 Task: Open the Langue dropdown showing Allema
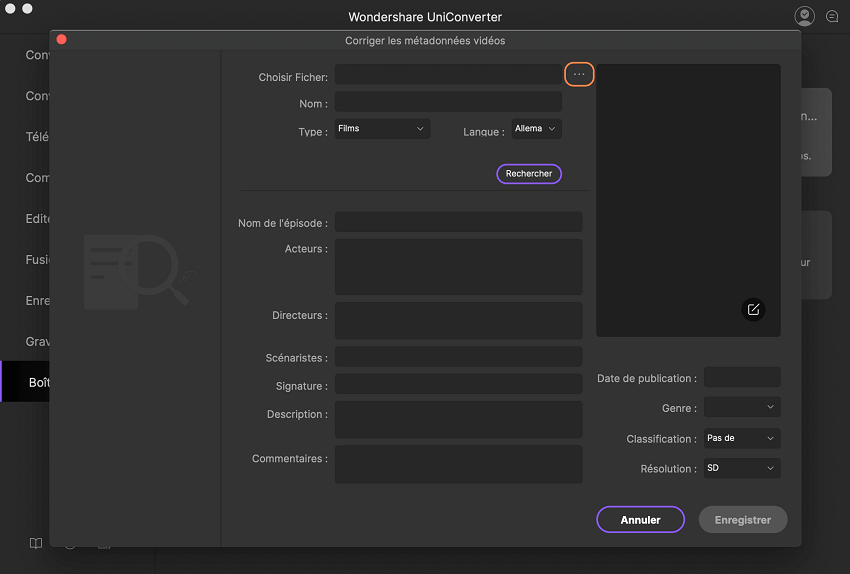(536, 128)
